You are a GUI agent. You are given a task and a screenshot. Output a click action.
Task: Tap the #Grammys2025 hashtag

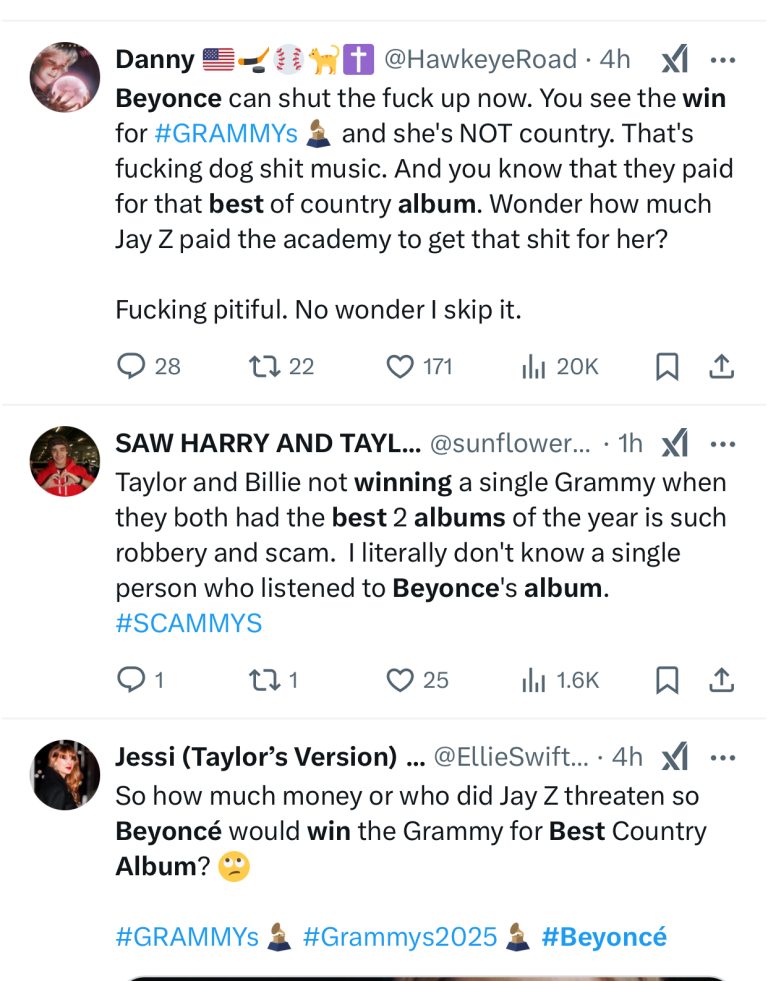pos(399,937)
